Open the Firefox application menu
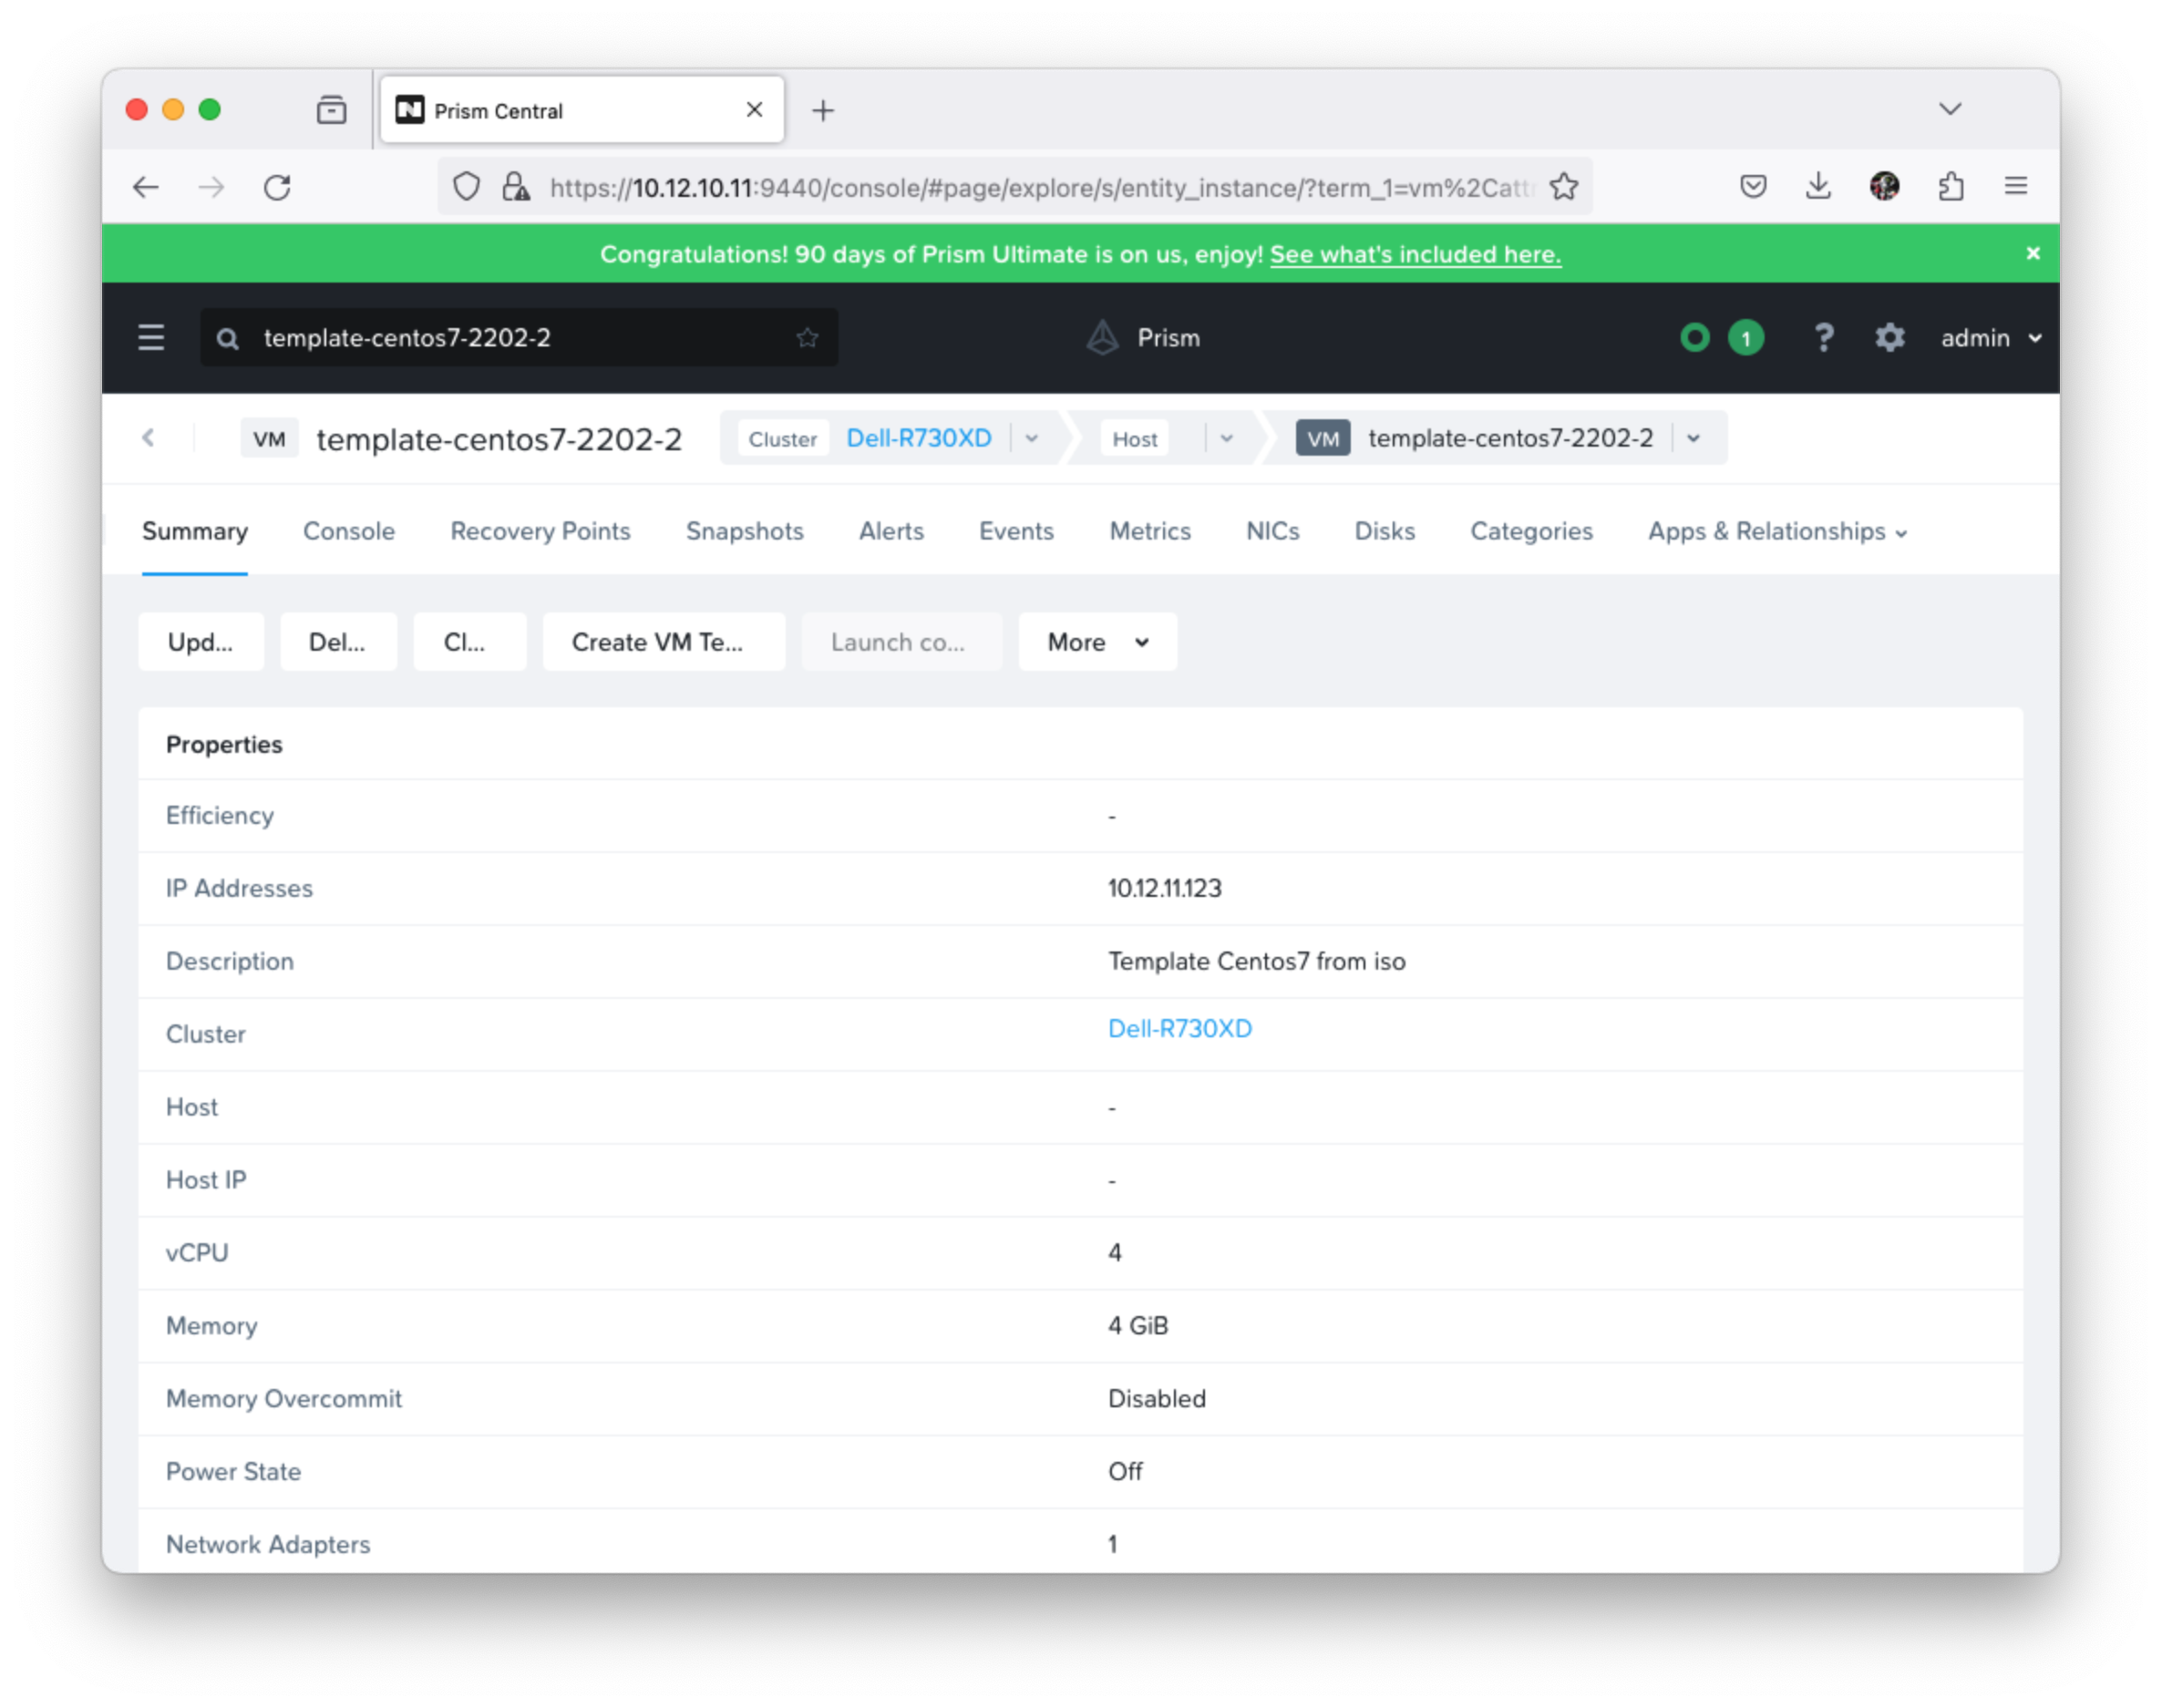This screenshot has height=1708, width=2162. click(x=2015, y=186)
